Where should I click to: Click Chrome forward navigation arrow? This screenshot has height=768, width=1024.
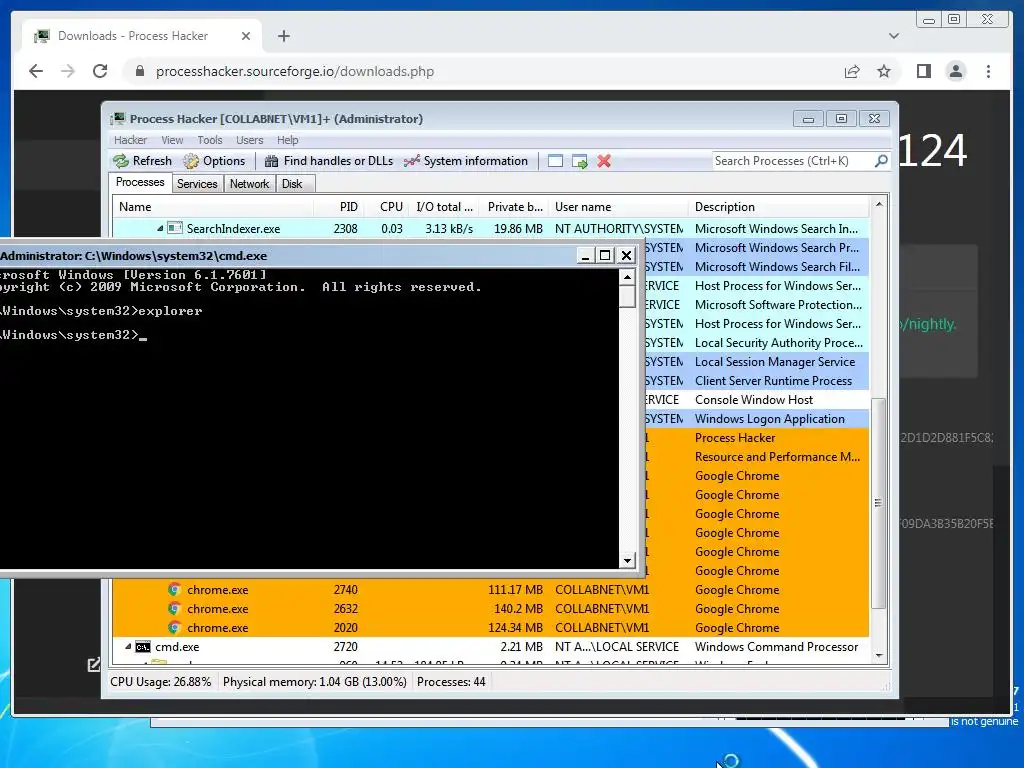pos(68,71)
